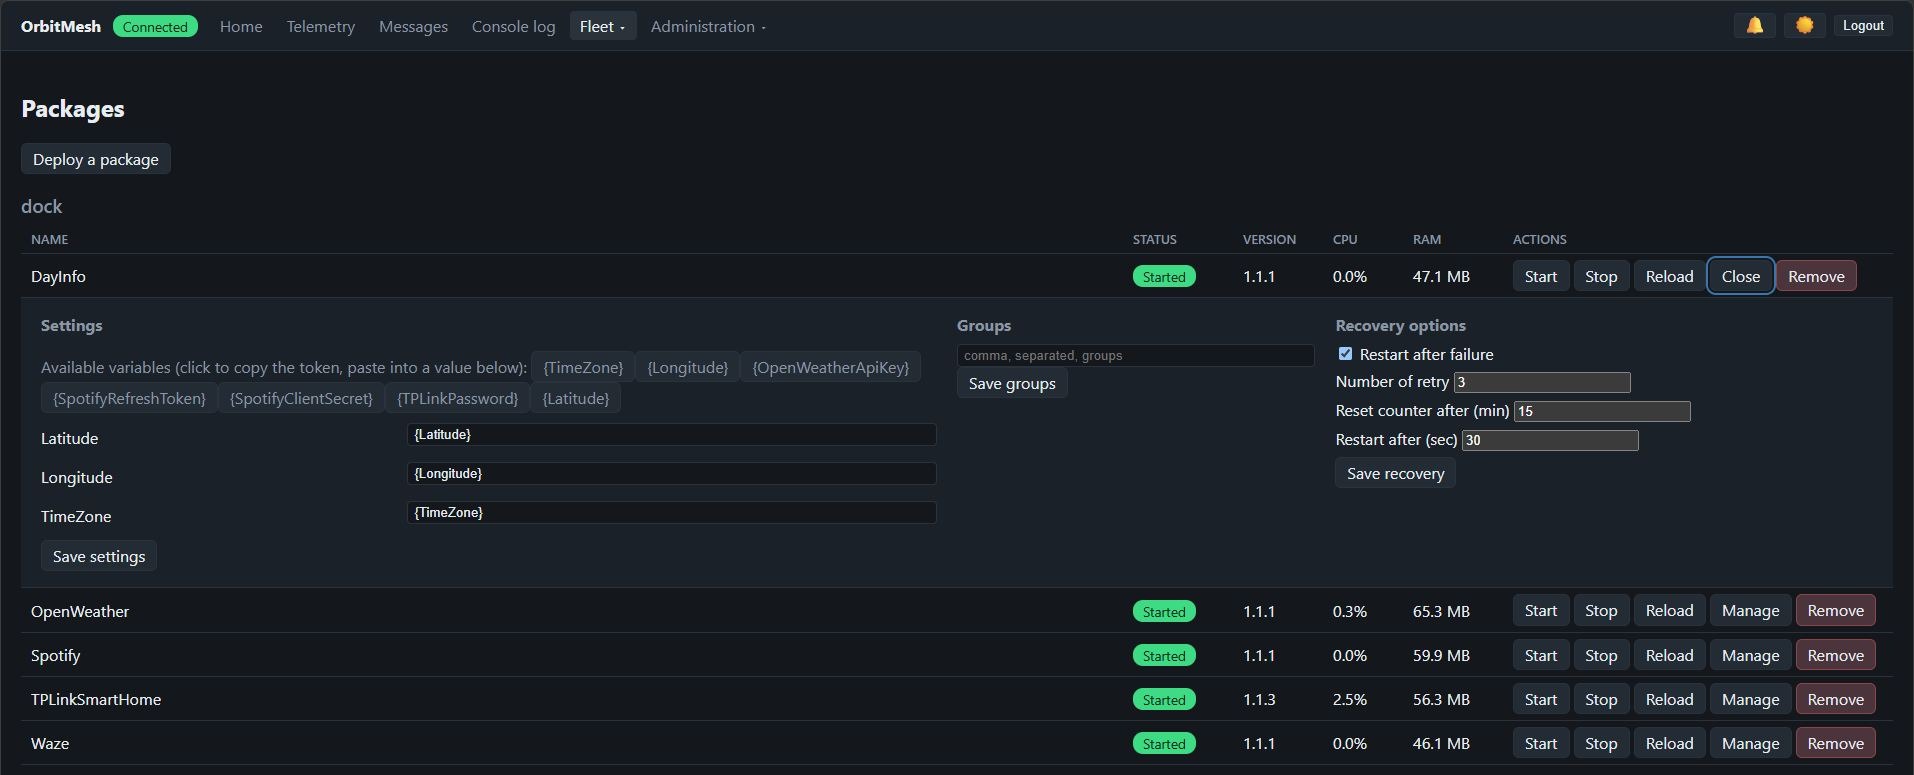Stop the Spotify package
The width and height of the screenshot is (1914, 775).
(x=1601, y=655)
